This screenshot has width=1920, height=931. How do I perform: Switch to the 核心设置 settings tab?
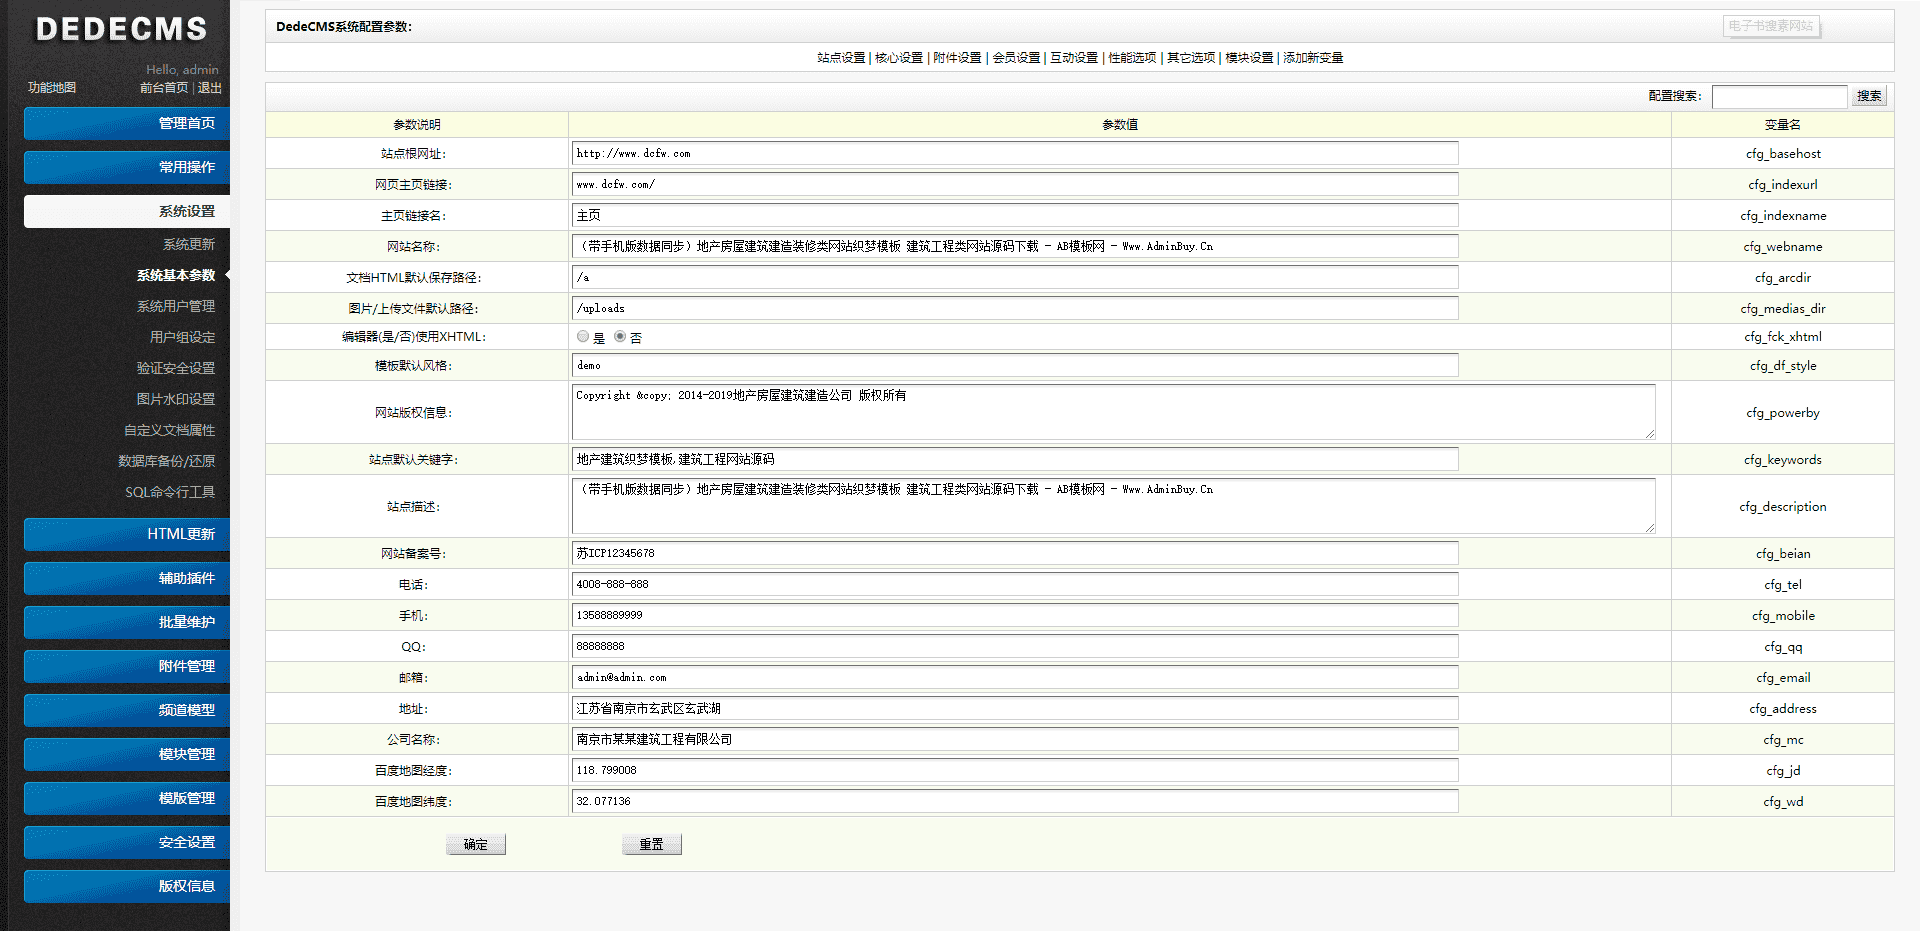(x=901, y=58)
